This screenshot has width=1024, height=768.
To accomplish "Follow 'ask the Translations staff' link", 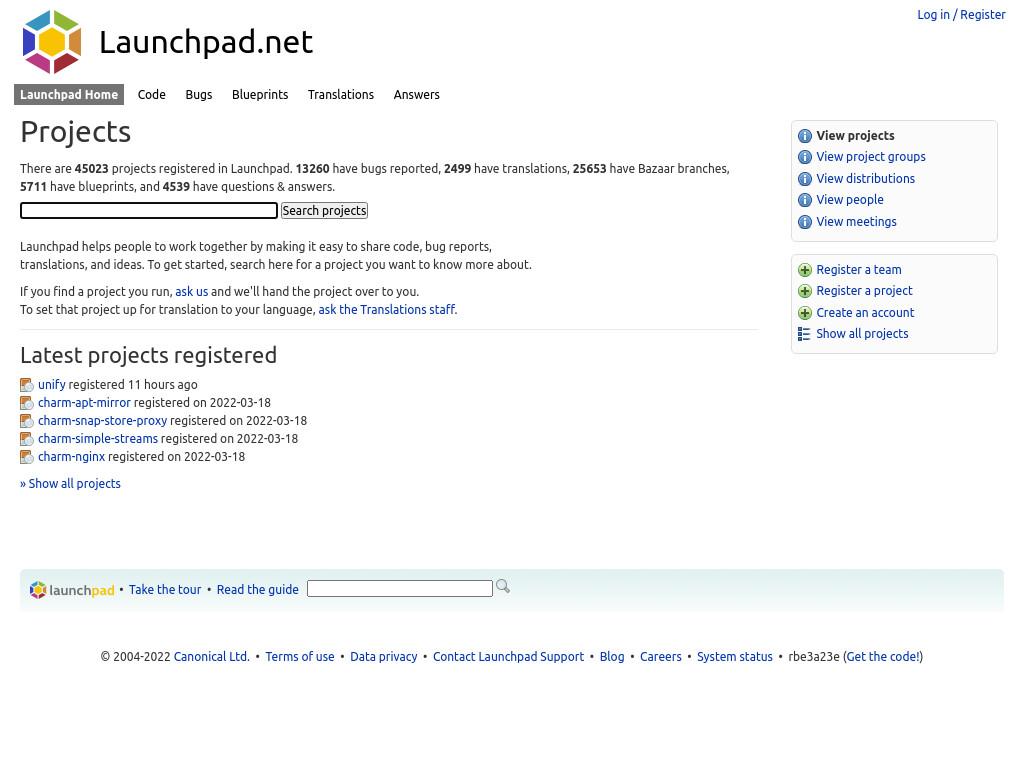I will (387, 310).
